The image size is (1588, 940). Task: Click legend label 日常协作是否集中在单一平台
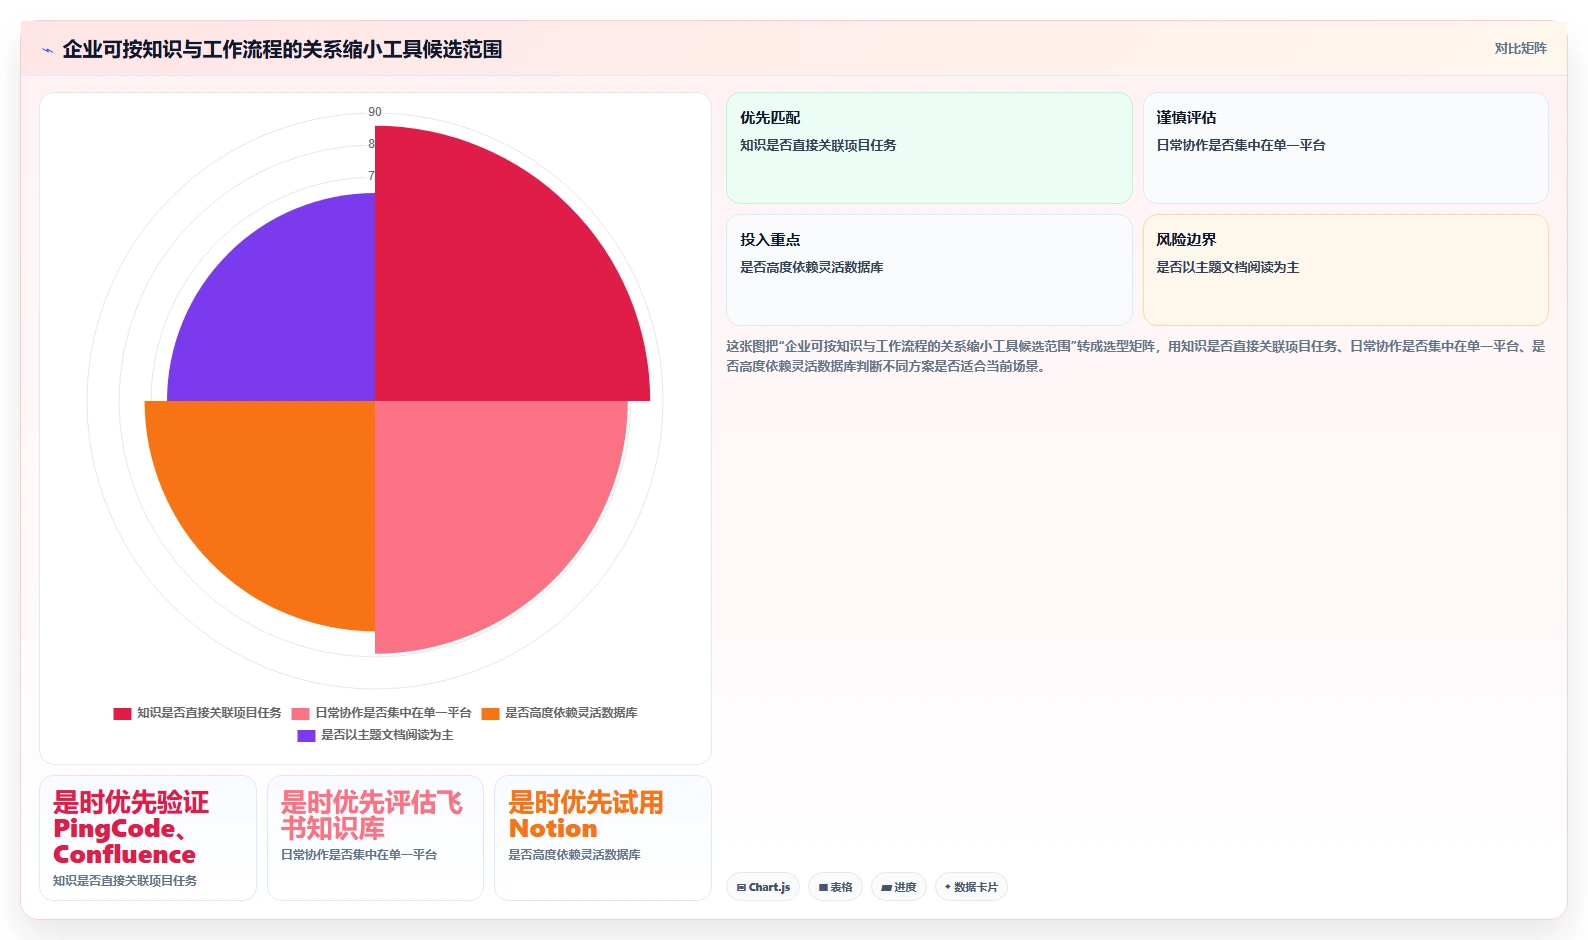[x=393, y=713]
